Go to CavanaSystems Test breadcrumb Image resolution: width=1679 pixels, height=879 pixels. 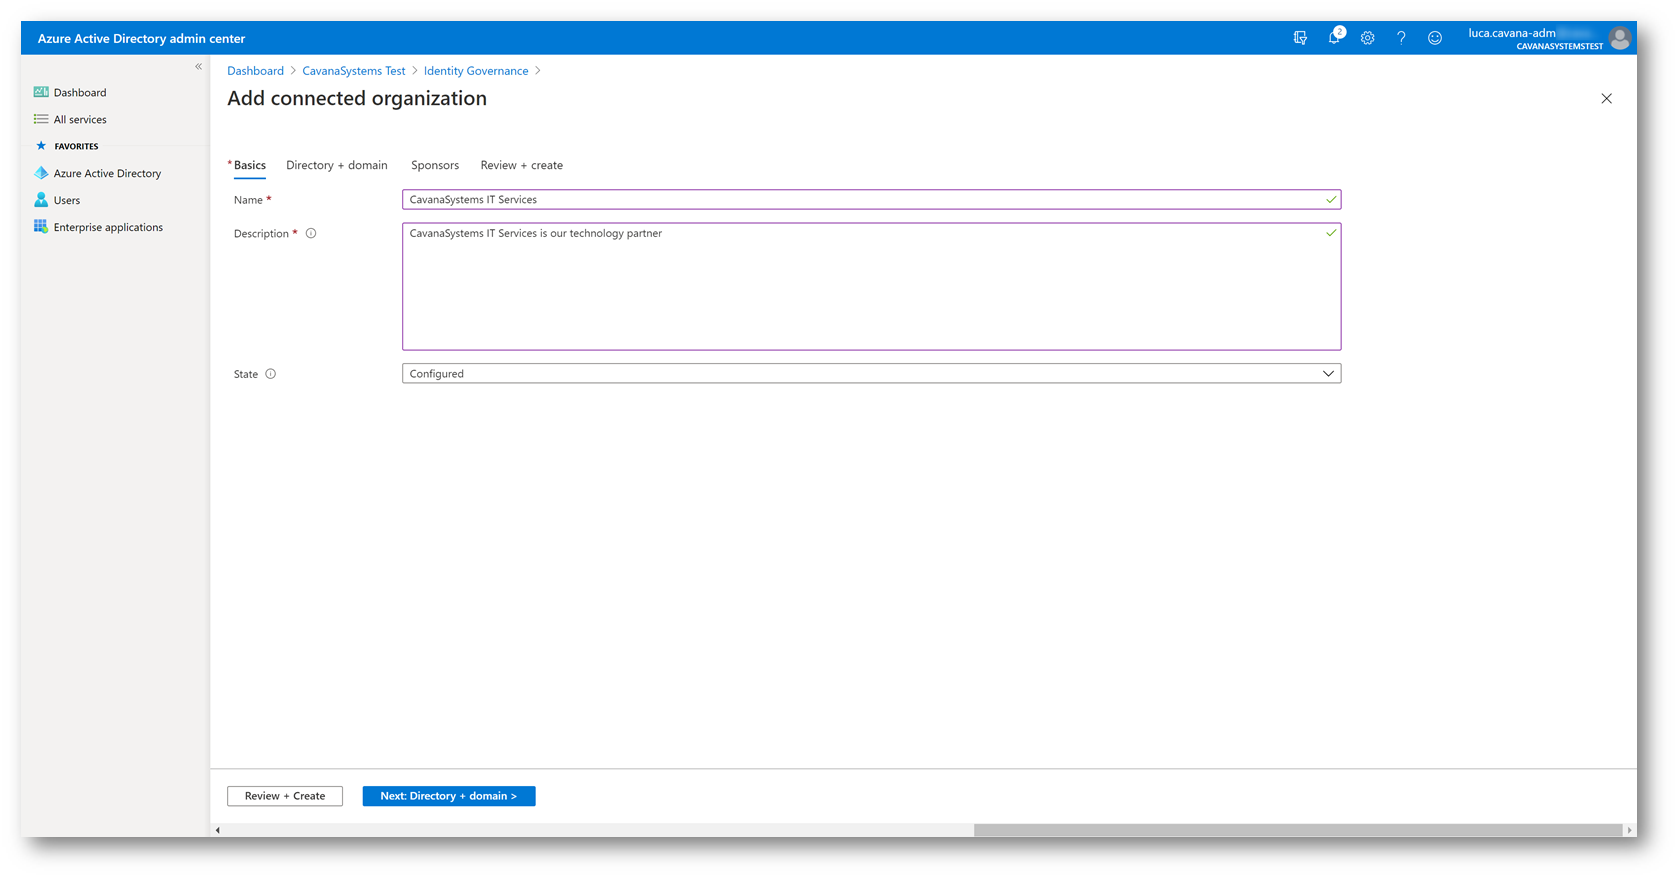point(354,71)
